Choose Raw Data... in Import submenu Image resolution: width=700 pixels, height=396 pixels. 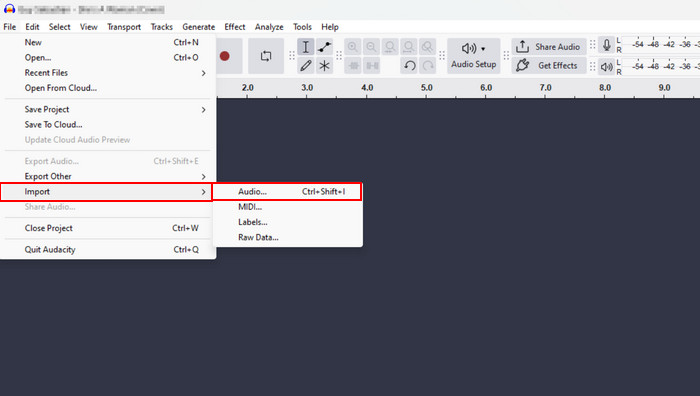pyautogui.click(x=288, y=237)
